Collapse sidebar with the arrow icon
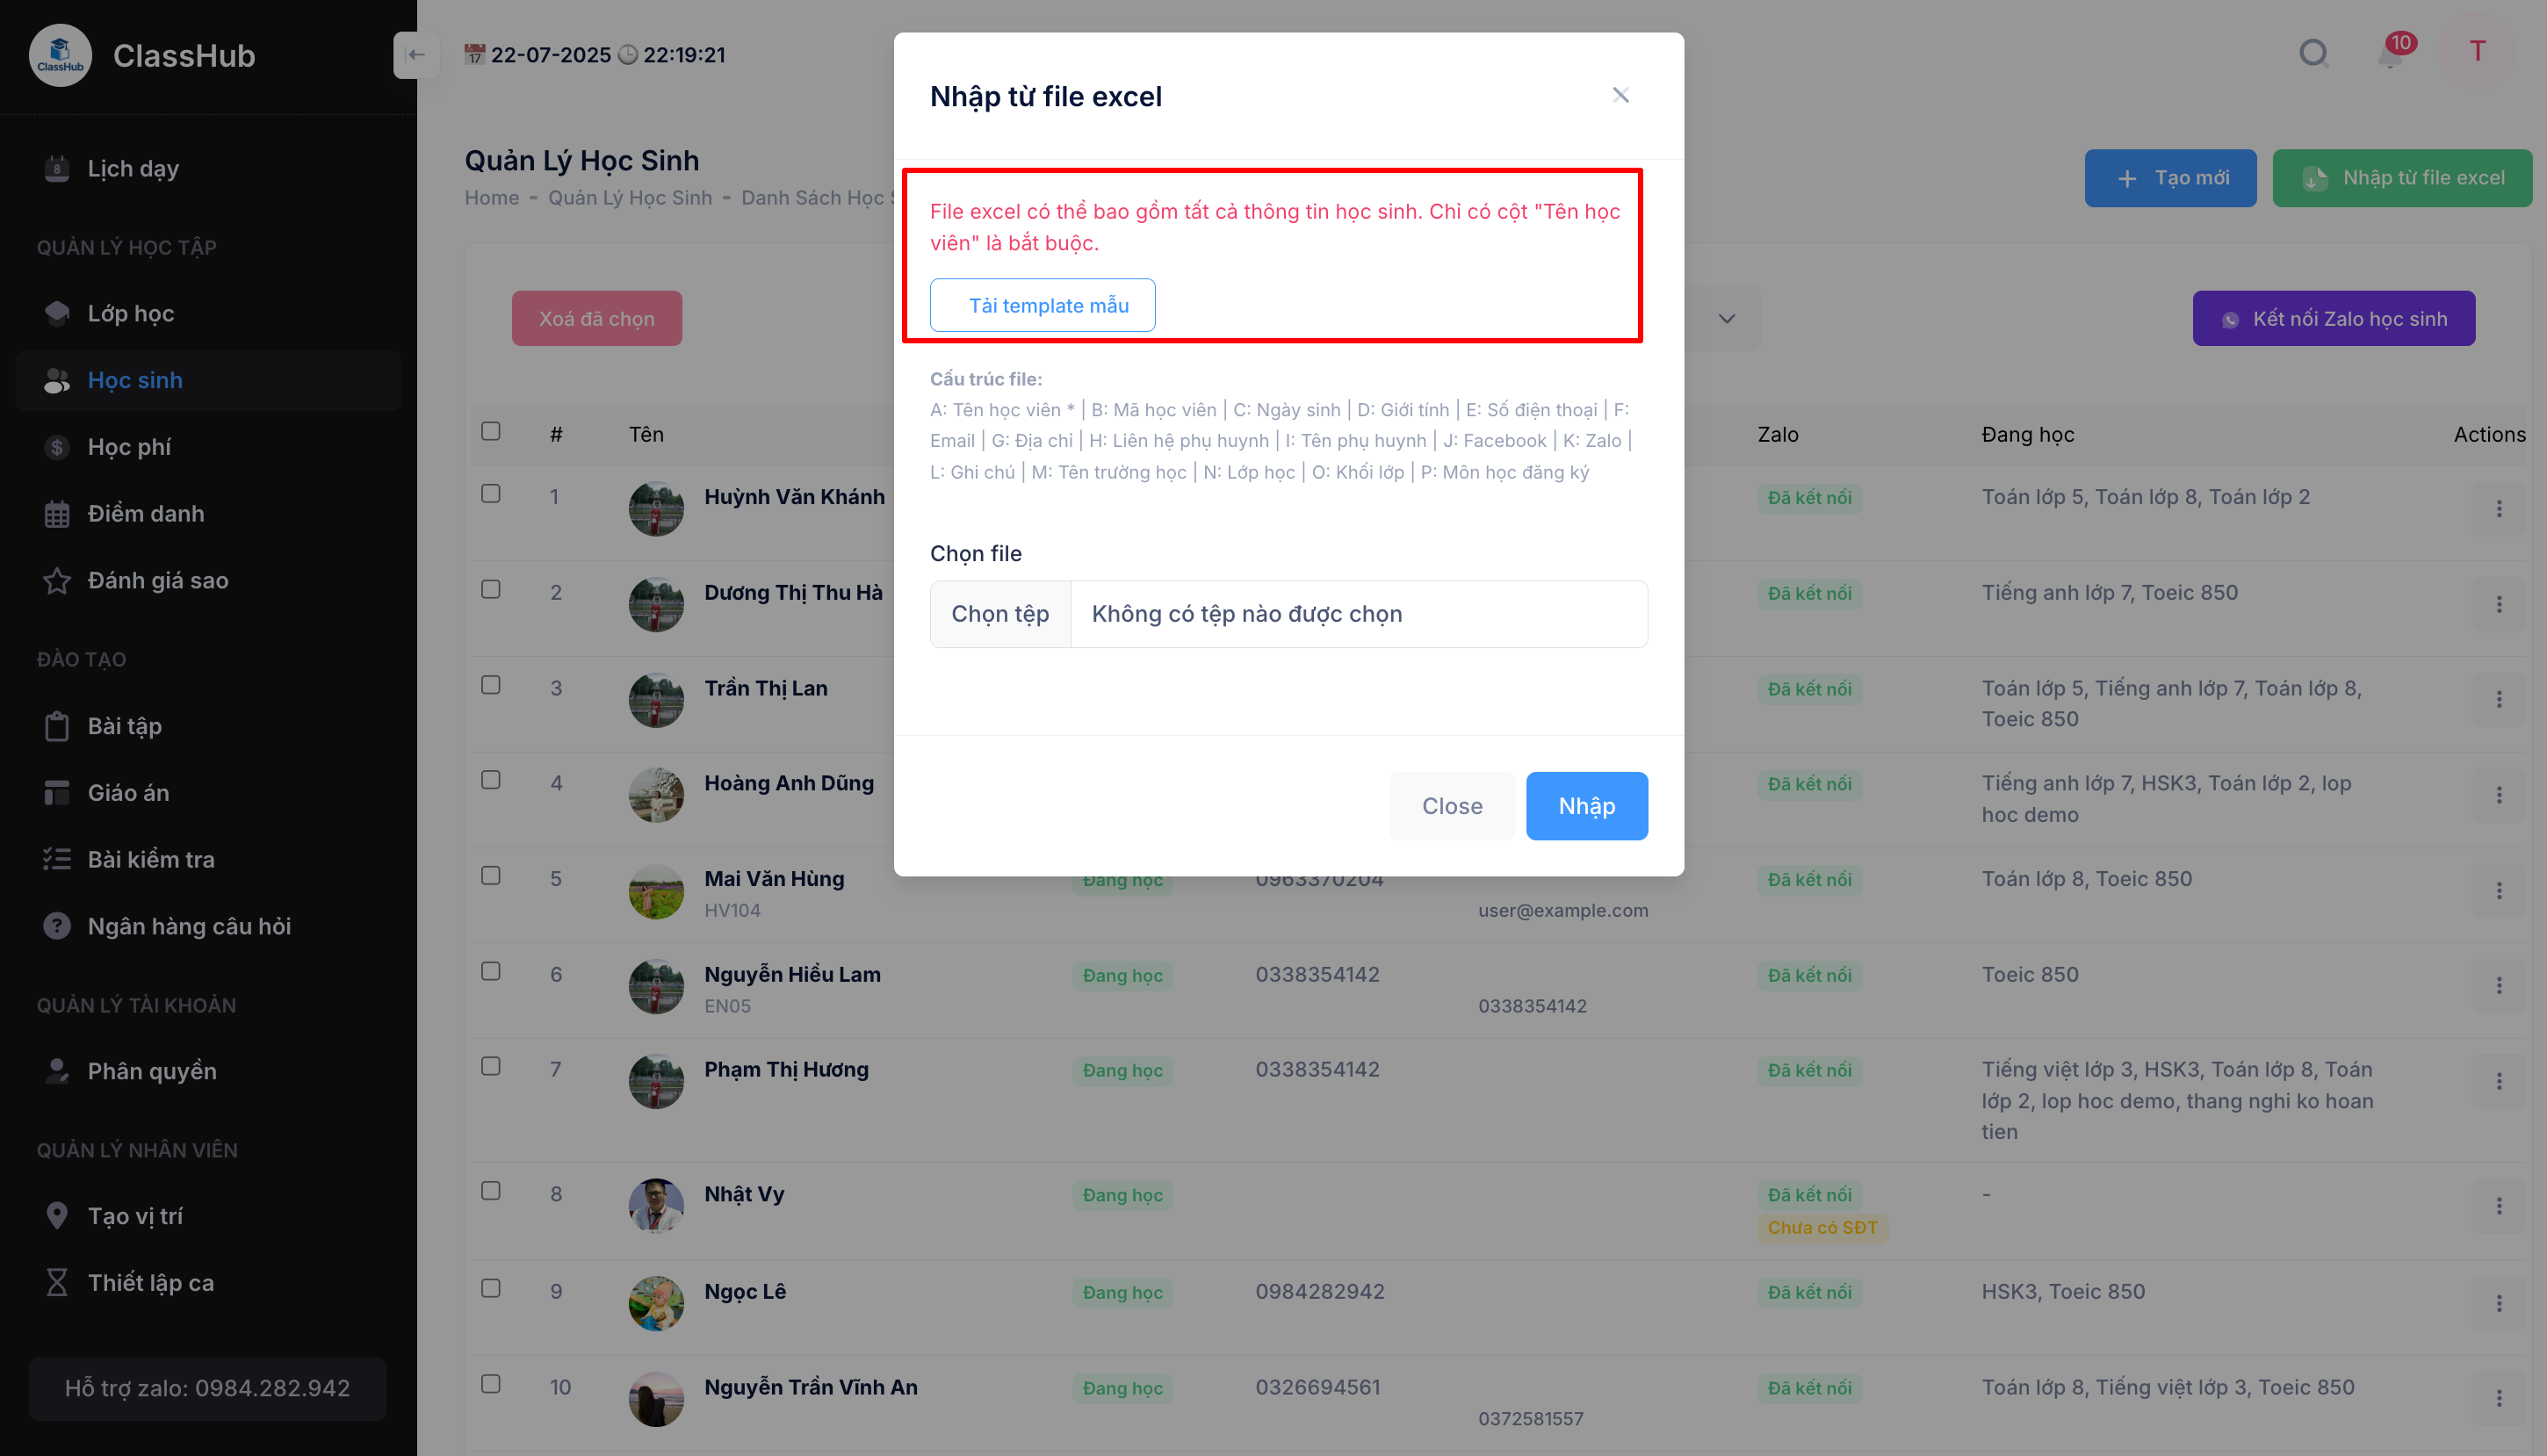The height and width of the screenshot is (1456, 2547). [x=416, y=55]
